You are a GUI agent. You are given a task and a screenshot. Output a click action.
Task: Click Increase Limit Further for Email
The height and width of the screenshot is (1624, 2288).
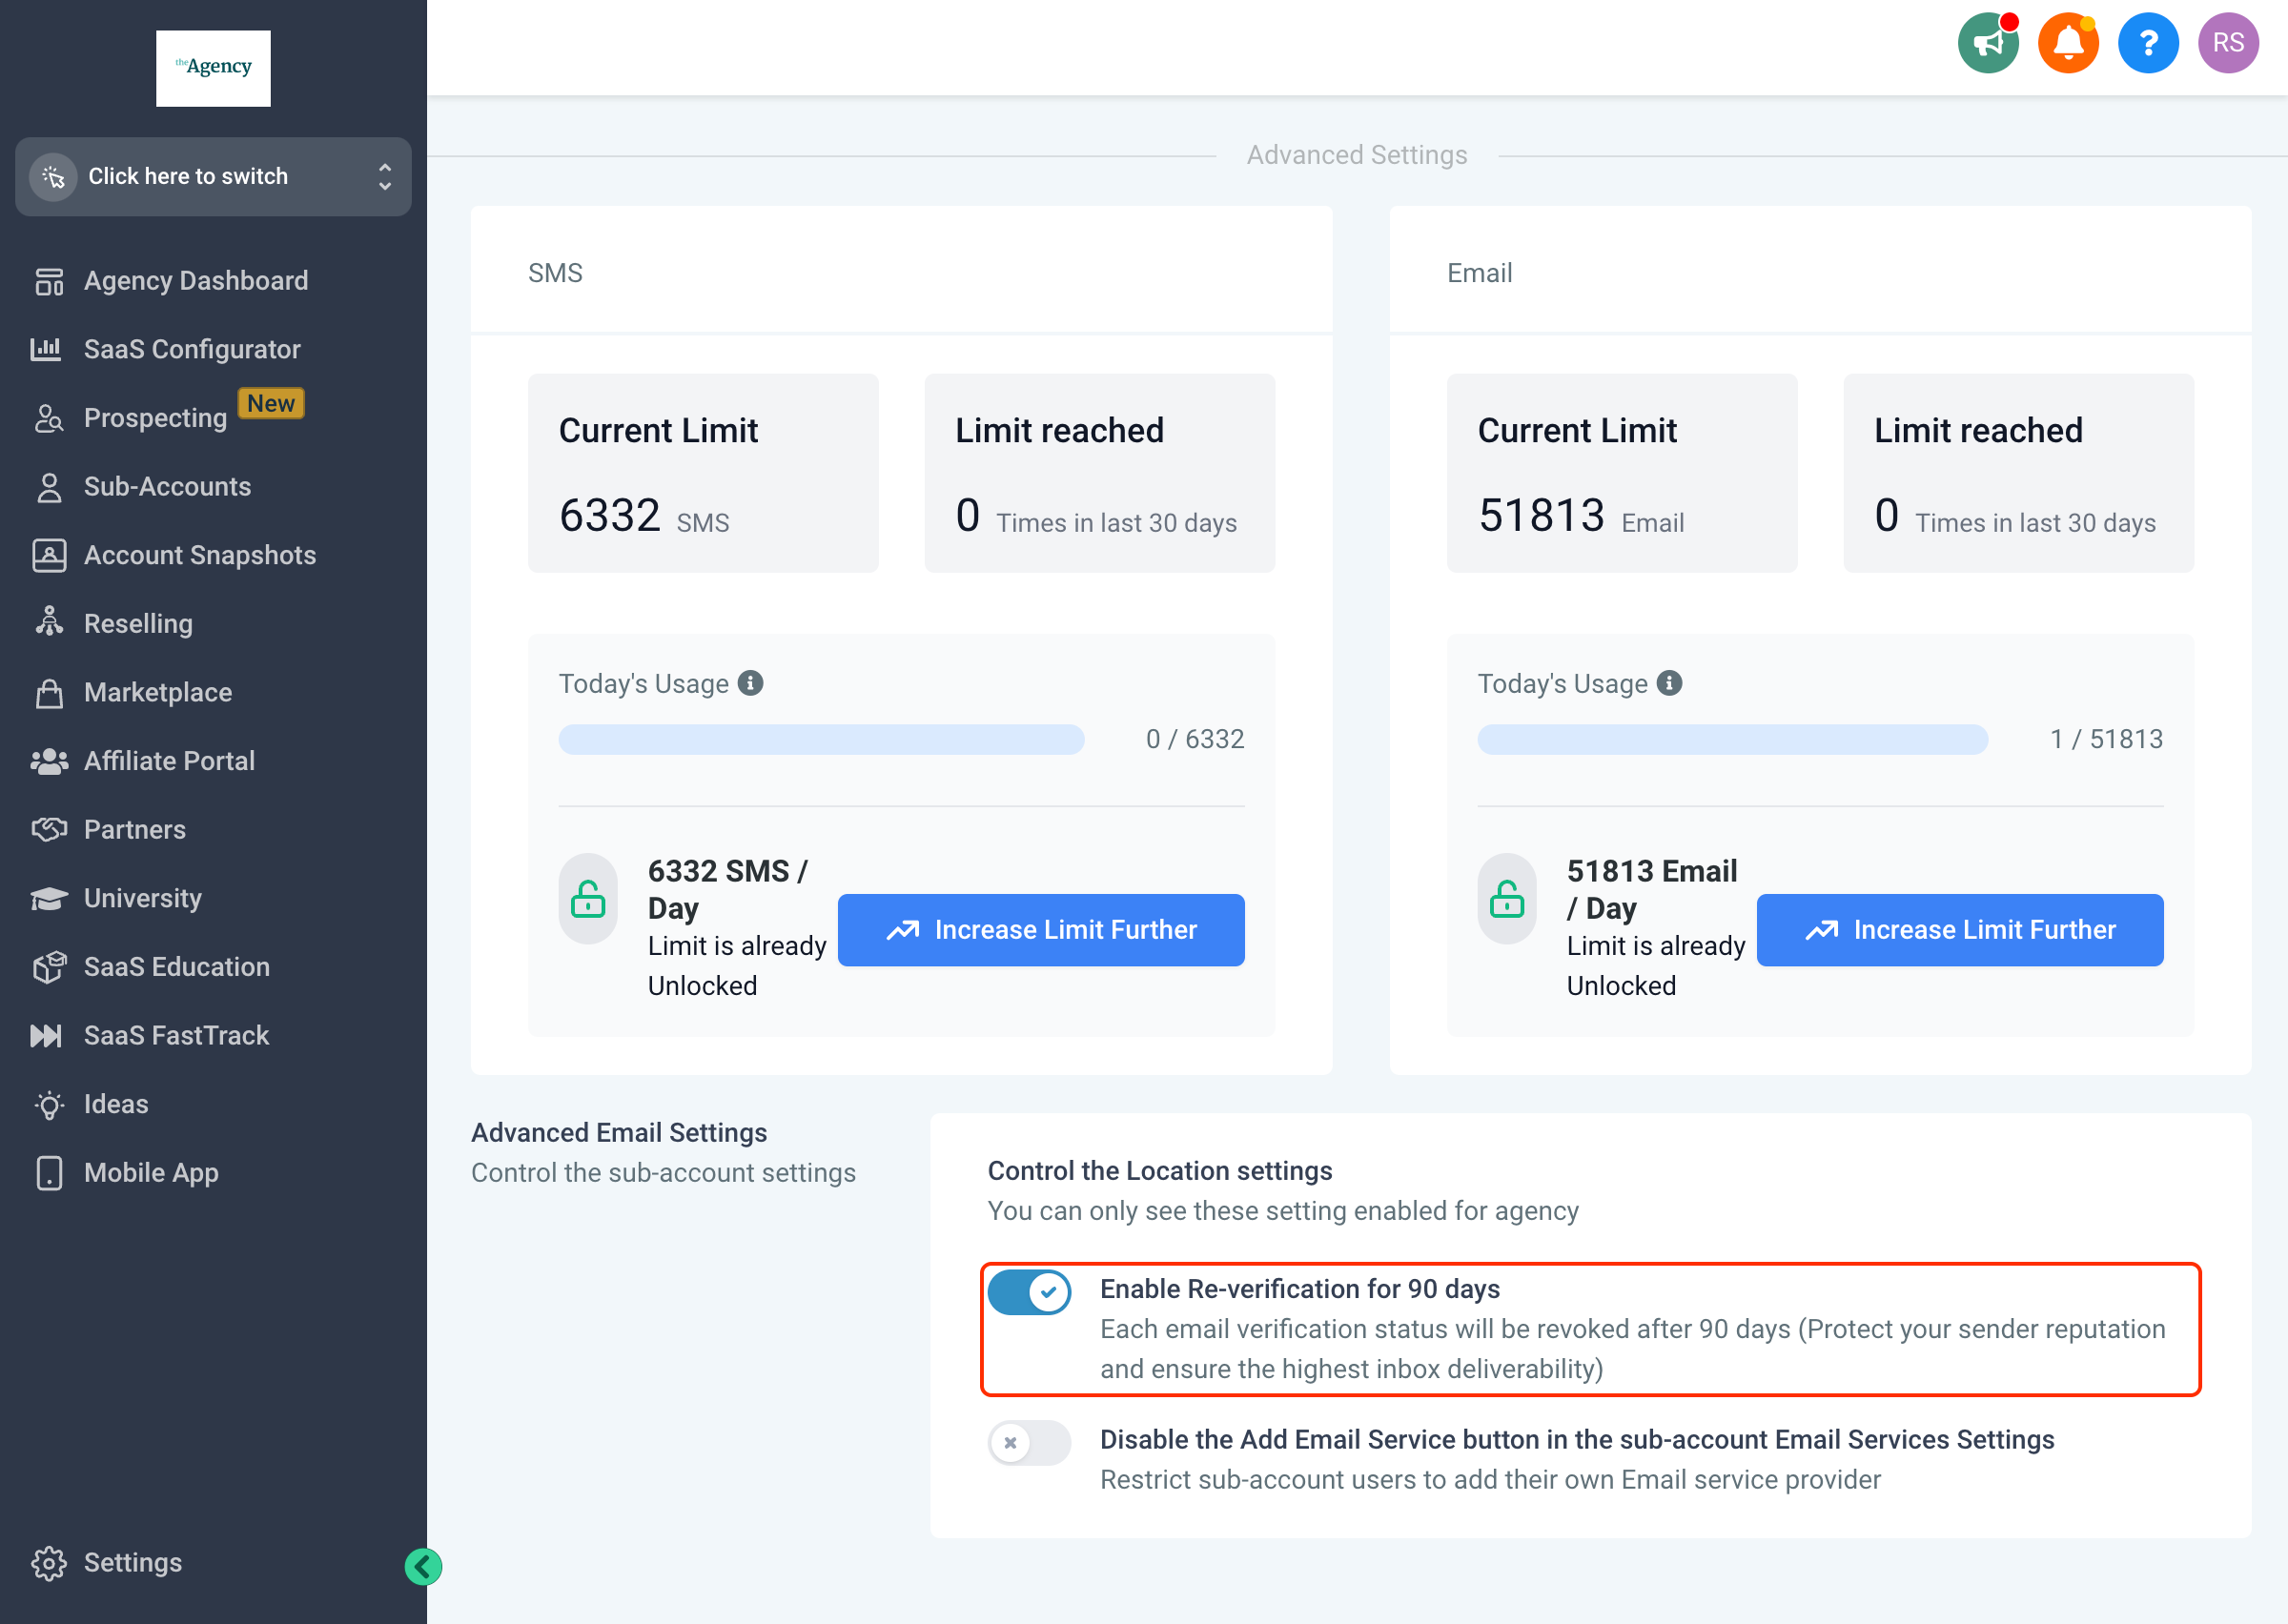pyautogui.click(x=1959, y=930)
